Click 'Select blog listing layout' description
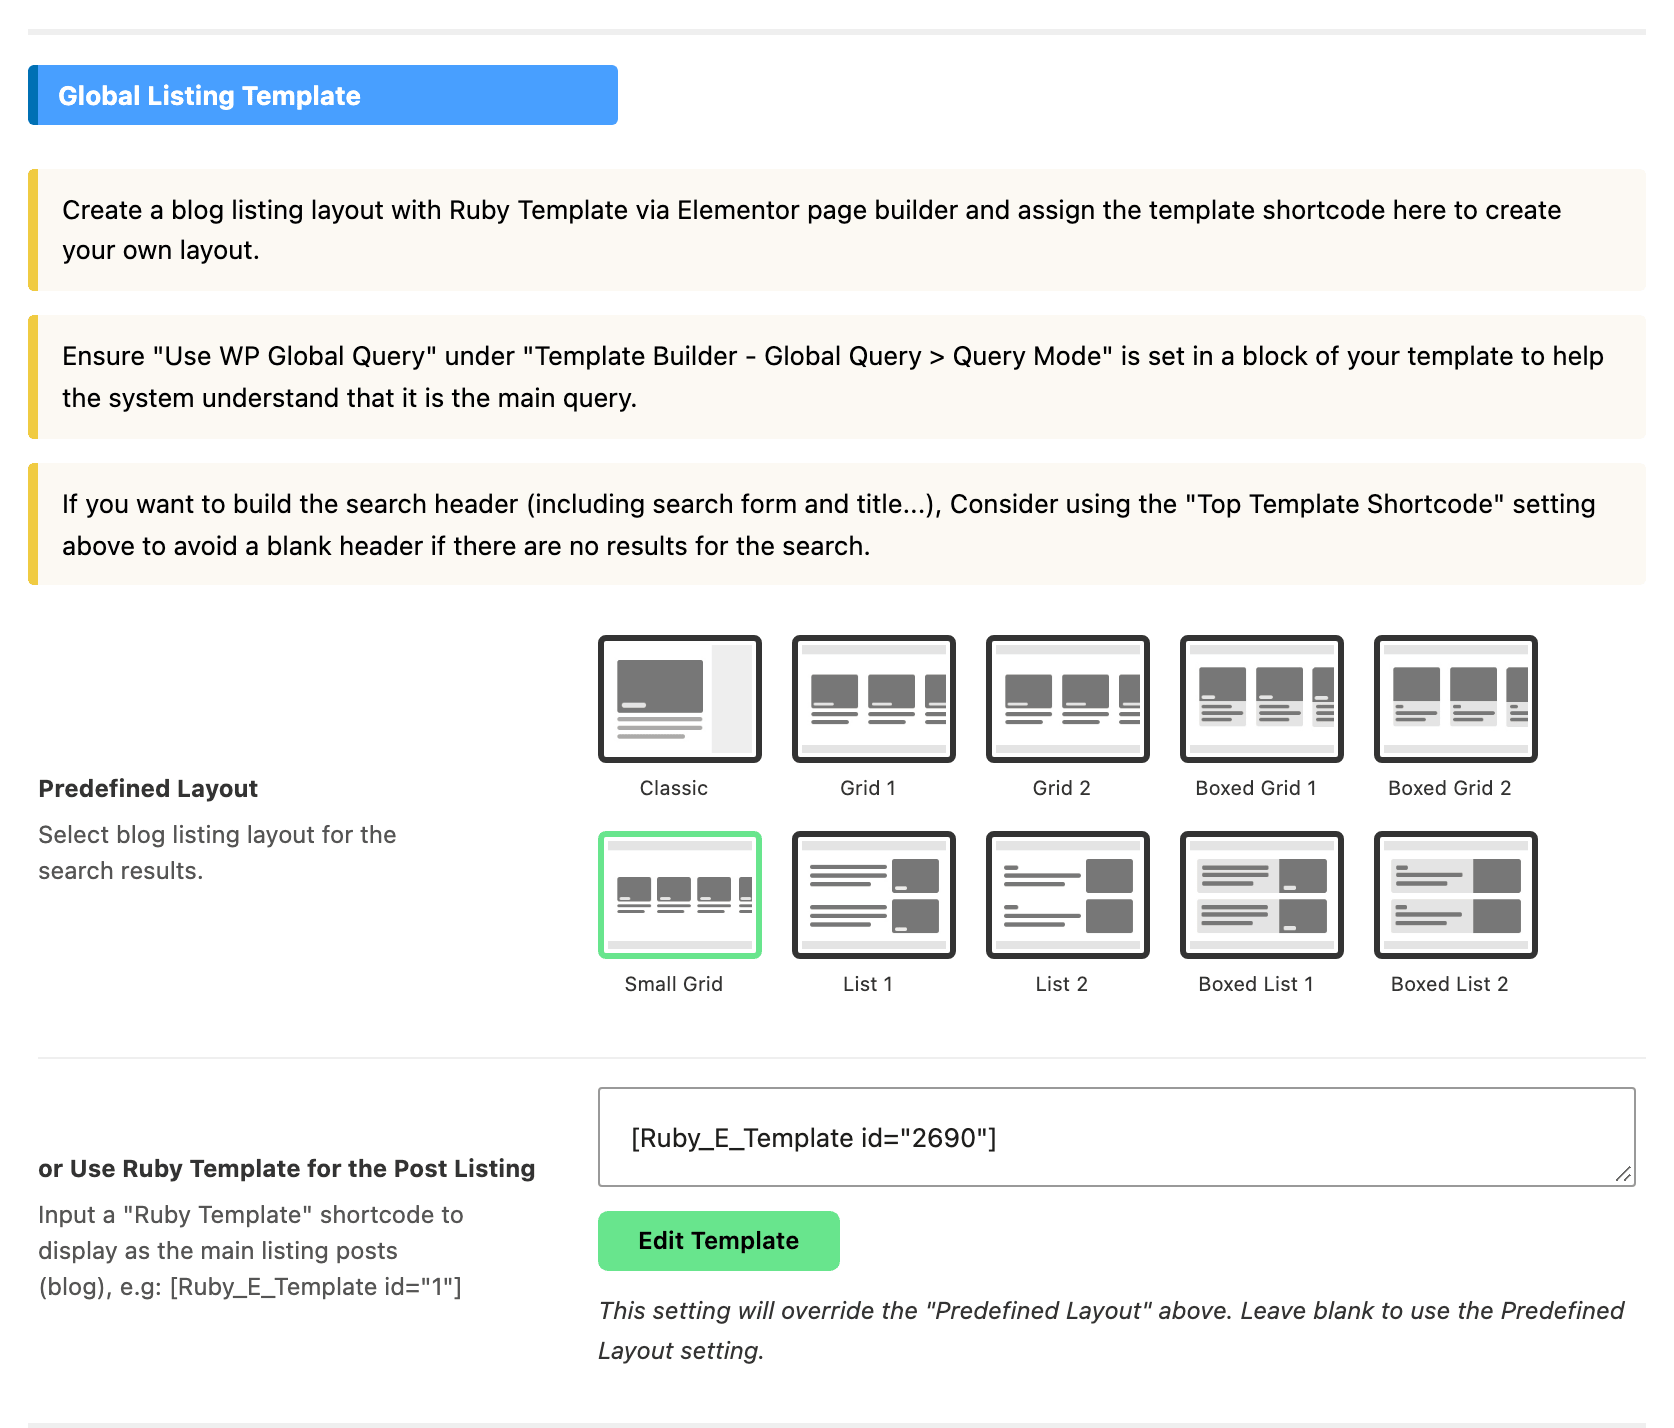The width and height of the screenshot is (1674, 1428). pyautogui.click(x=217, y=853)
